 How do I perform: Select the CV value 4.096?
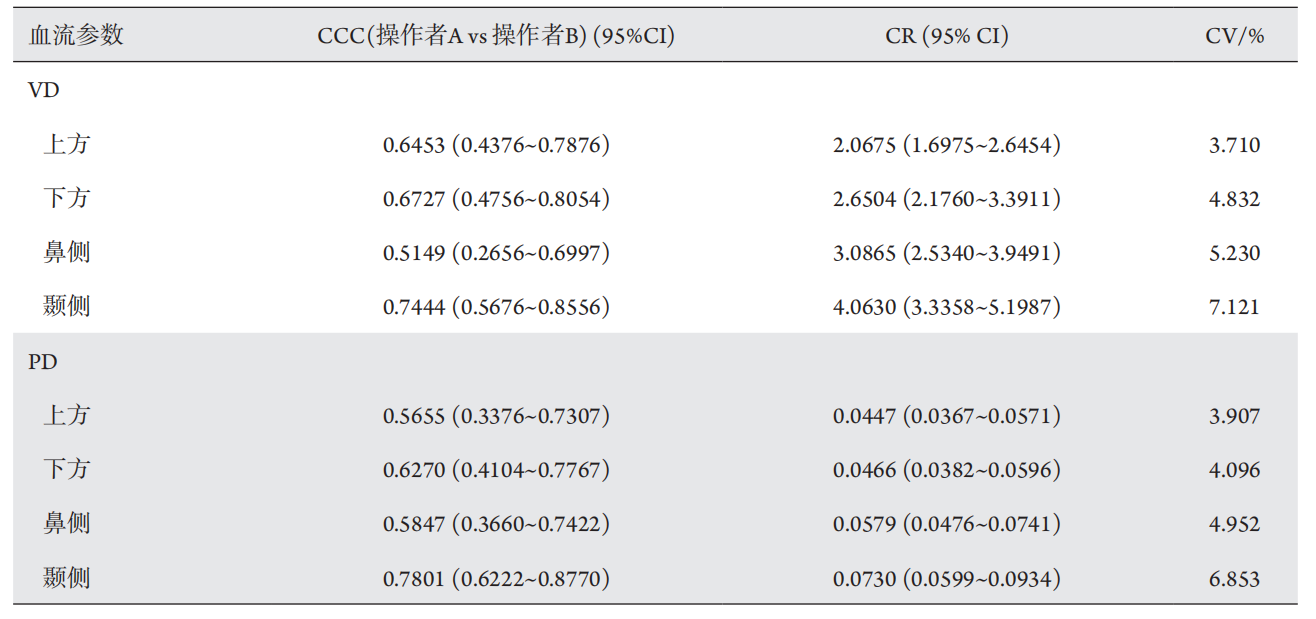tap(1234, 470)
